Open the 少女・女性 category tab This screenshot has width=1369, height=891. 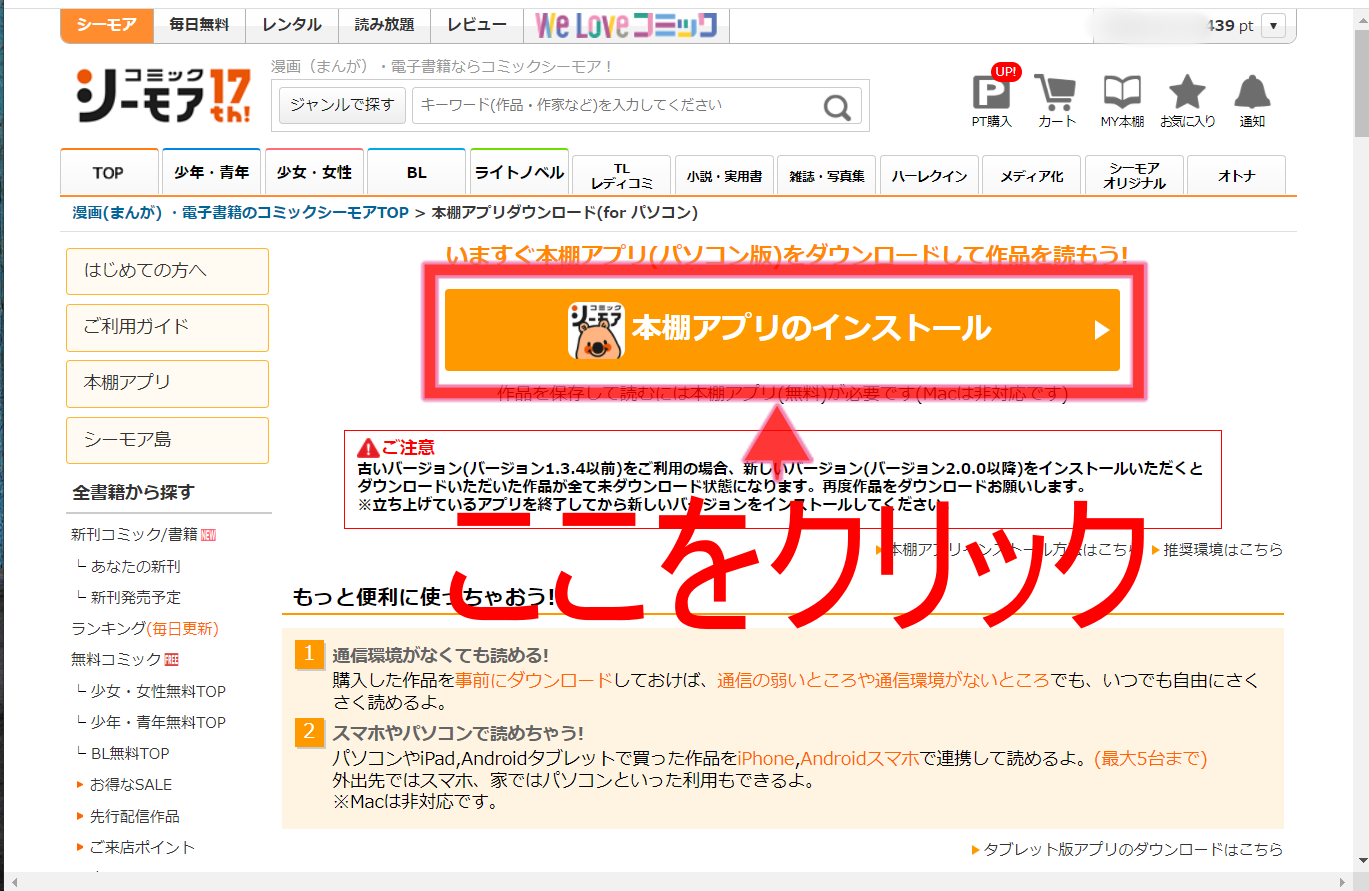[x=314, y=173]
